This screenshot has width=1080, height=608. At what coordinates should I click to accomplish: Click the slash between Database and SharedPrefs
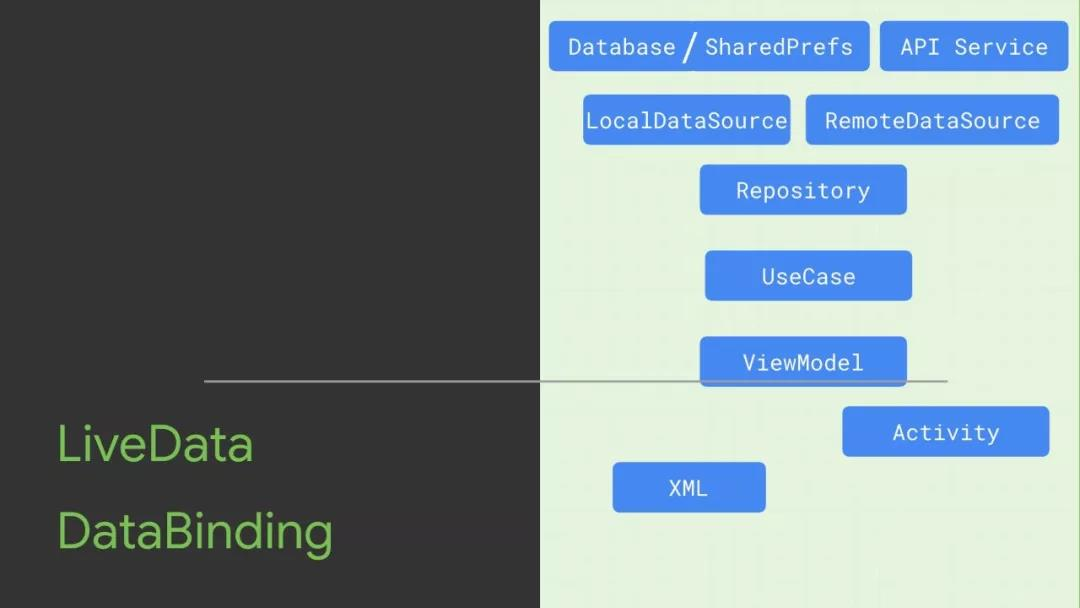[690, 47]
